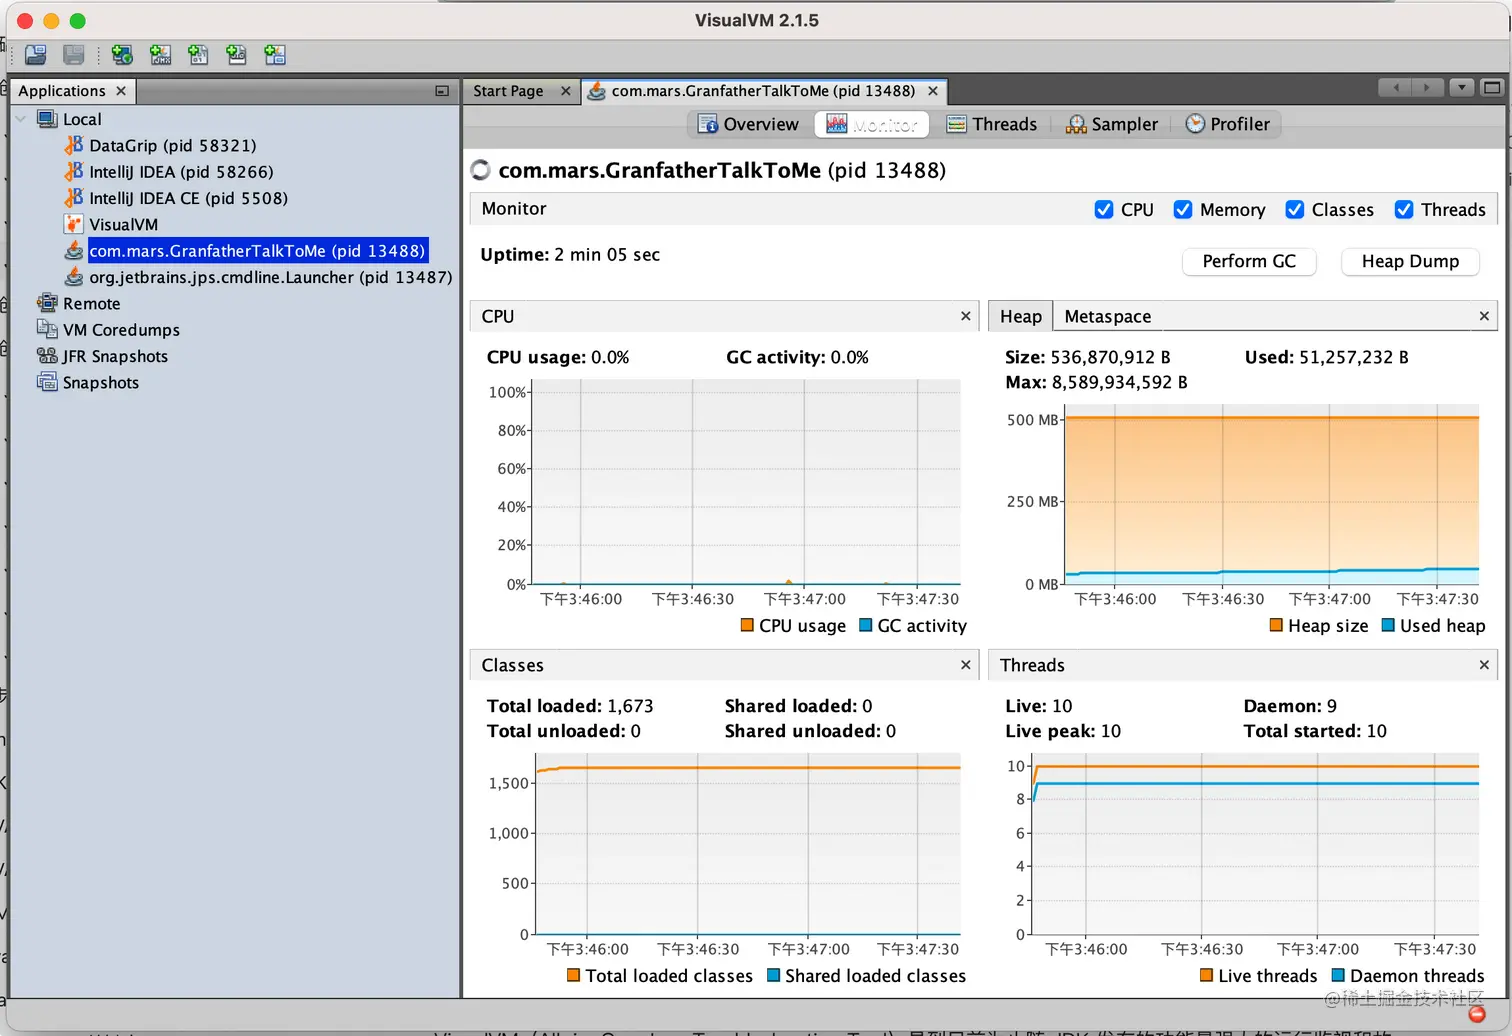Close the CPU graph panel

[x=965, y=316]
